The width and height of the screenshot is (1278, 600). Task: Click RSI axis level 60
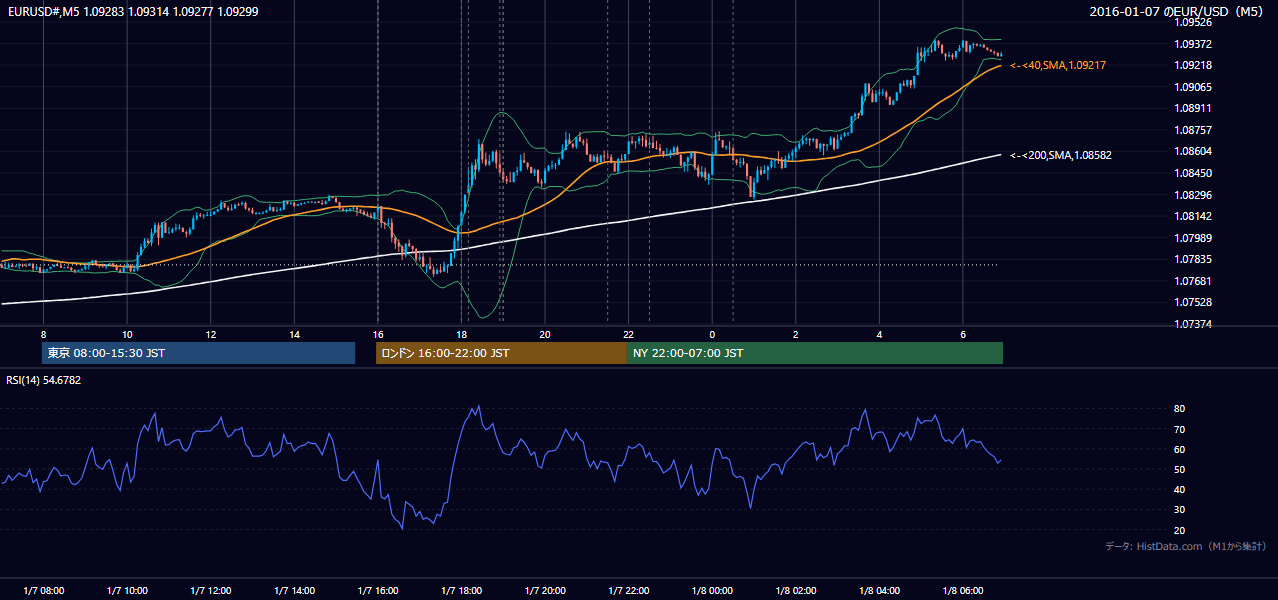(x=1180, y=449)
